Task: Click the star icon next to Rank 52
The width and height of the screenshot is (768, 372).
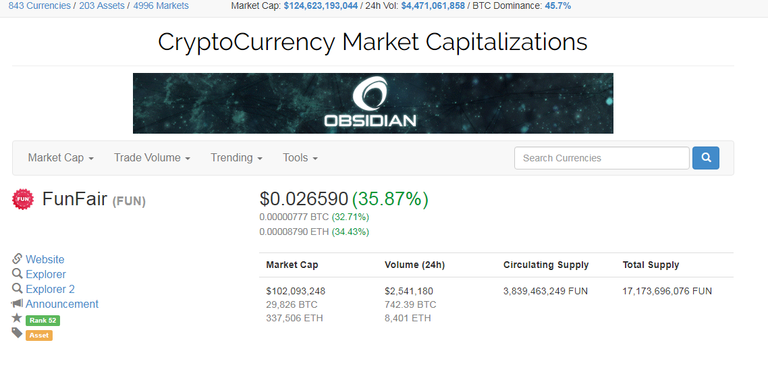Action: point(17,318)
